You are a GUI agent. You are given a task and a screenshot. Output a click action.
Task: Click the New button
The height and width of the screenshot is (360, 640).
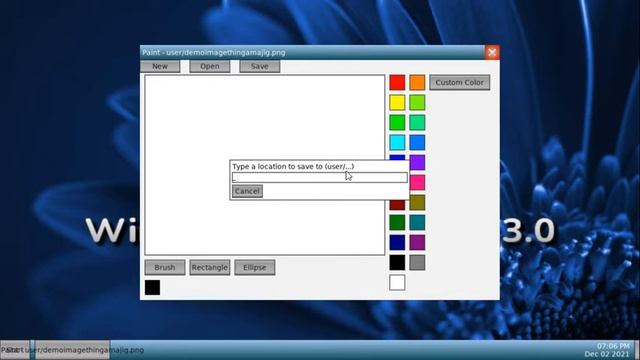click(160, 66)
